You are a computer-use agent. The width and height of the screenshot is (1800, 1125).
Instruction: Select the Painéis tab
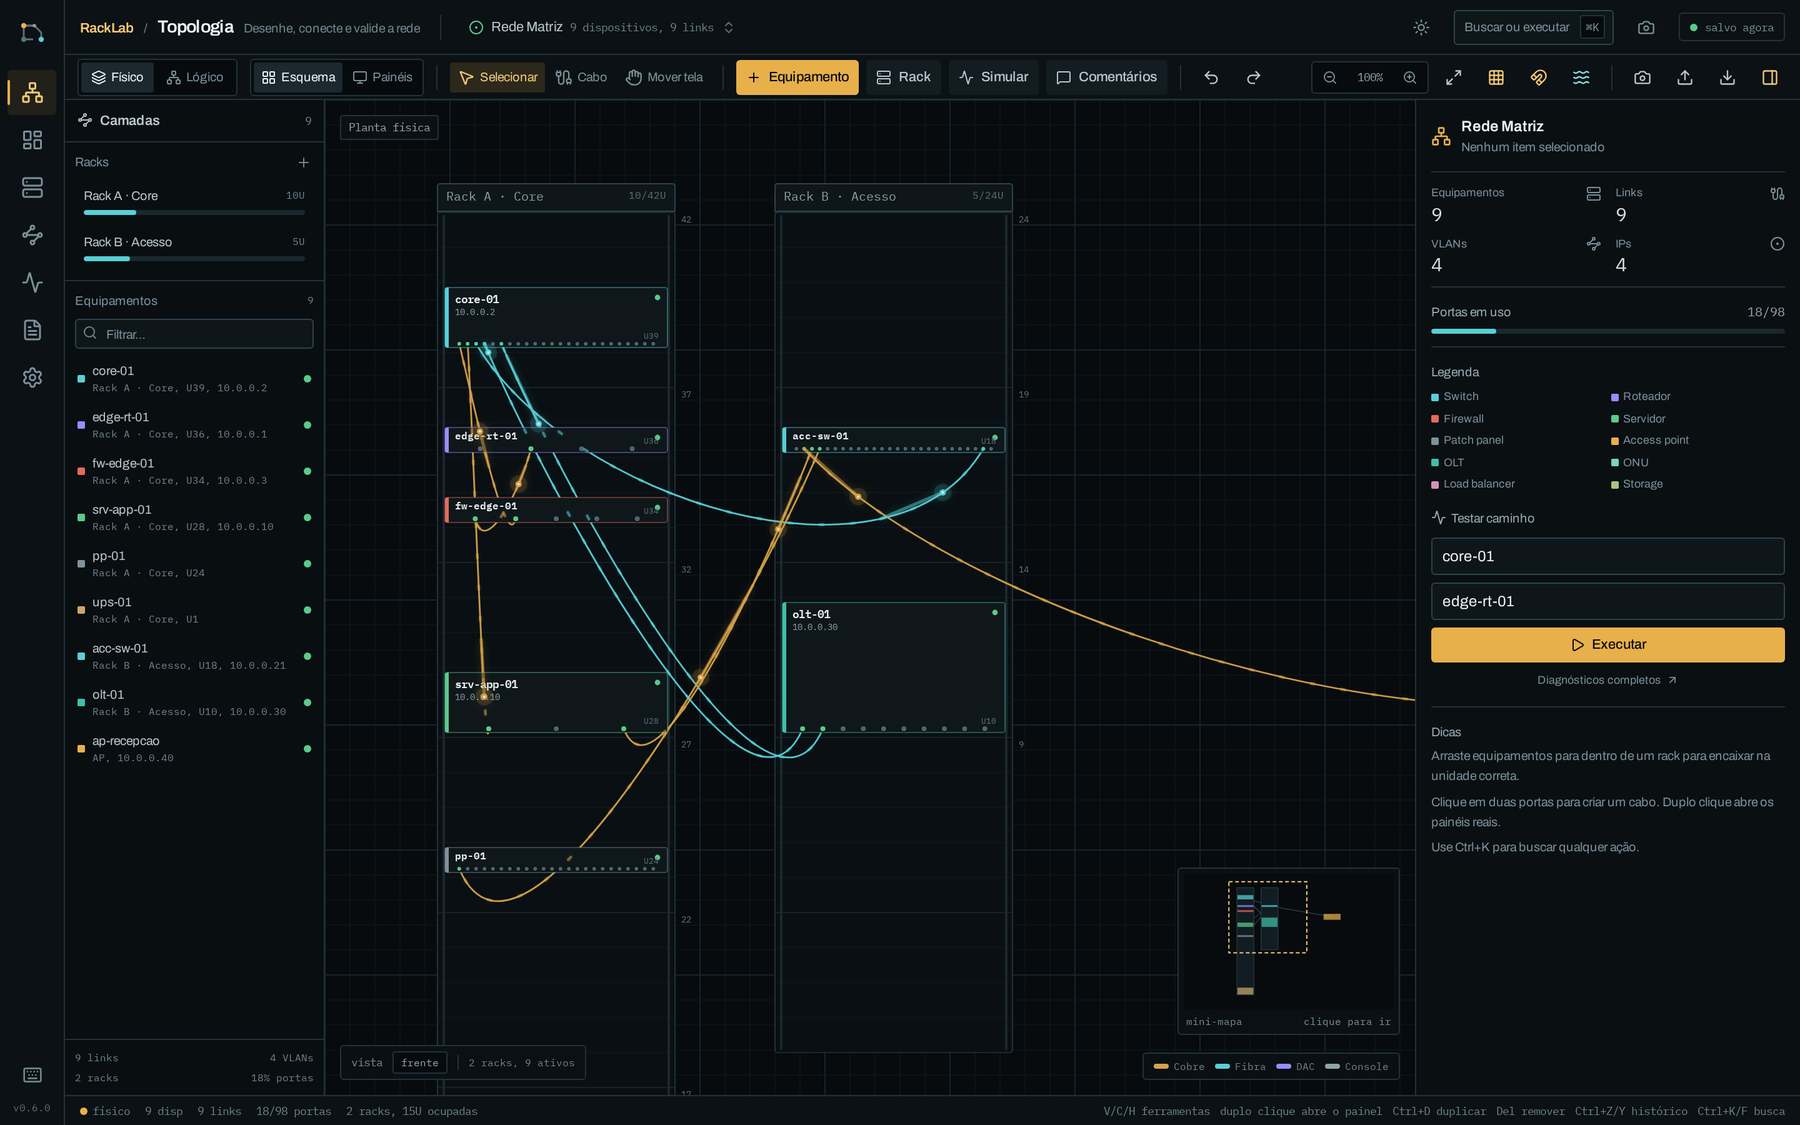click(382, 77)
